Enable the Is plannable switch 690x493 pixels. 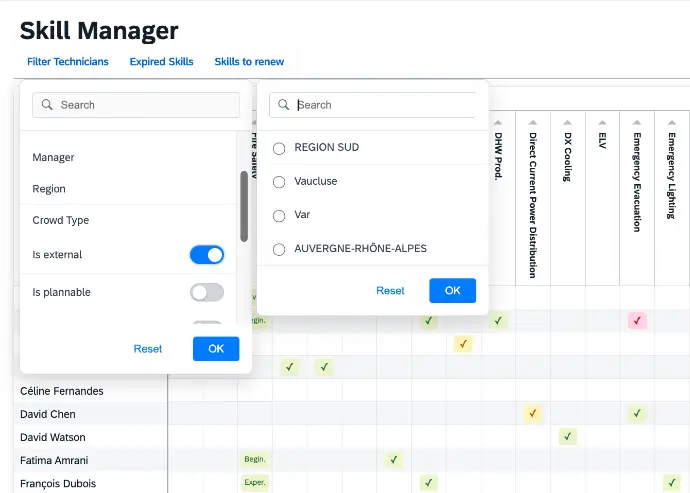pyautogui.click(x=207, y=293)
